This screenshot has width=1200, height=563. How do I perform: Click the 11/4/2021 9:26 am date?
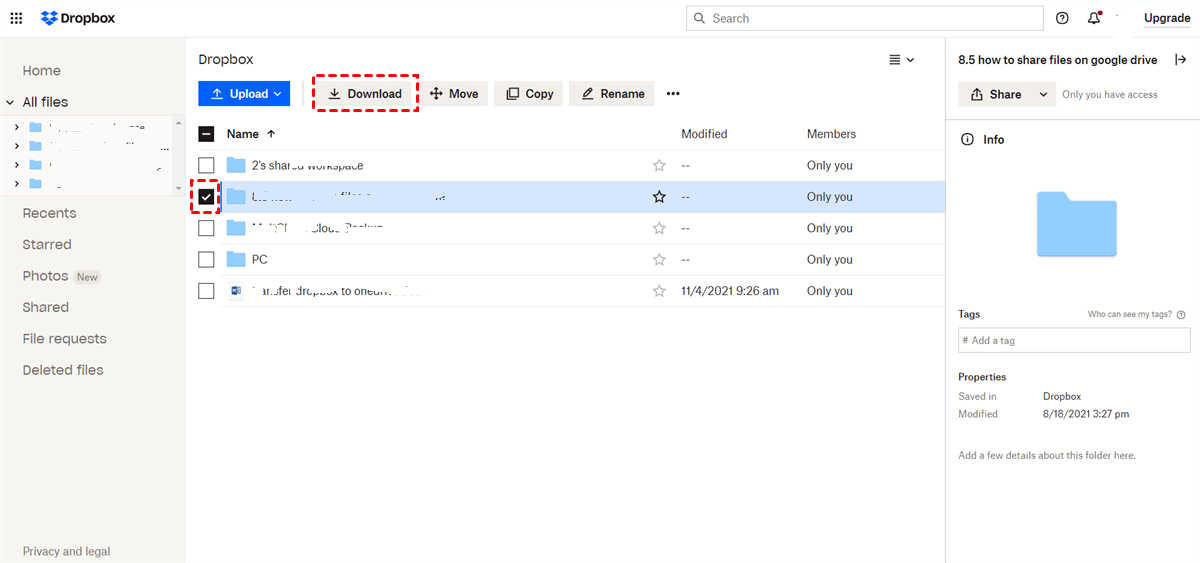pos(730,291)
